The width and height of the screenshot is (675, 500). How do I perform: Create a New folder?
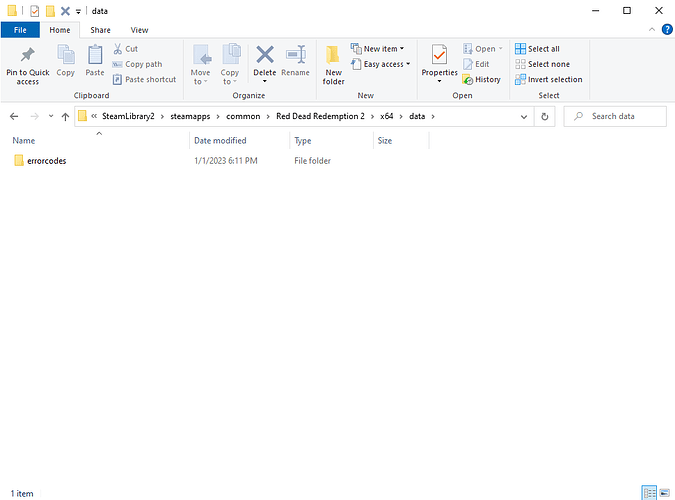(333, 65)
